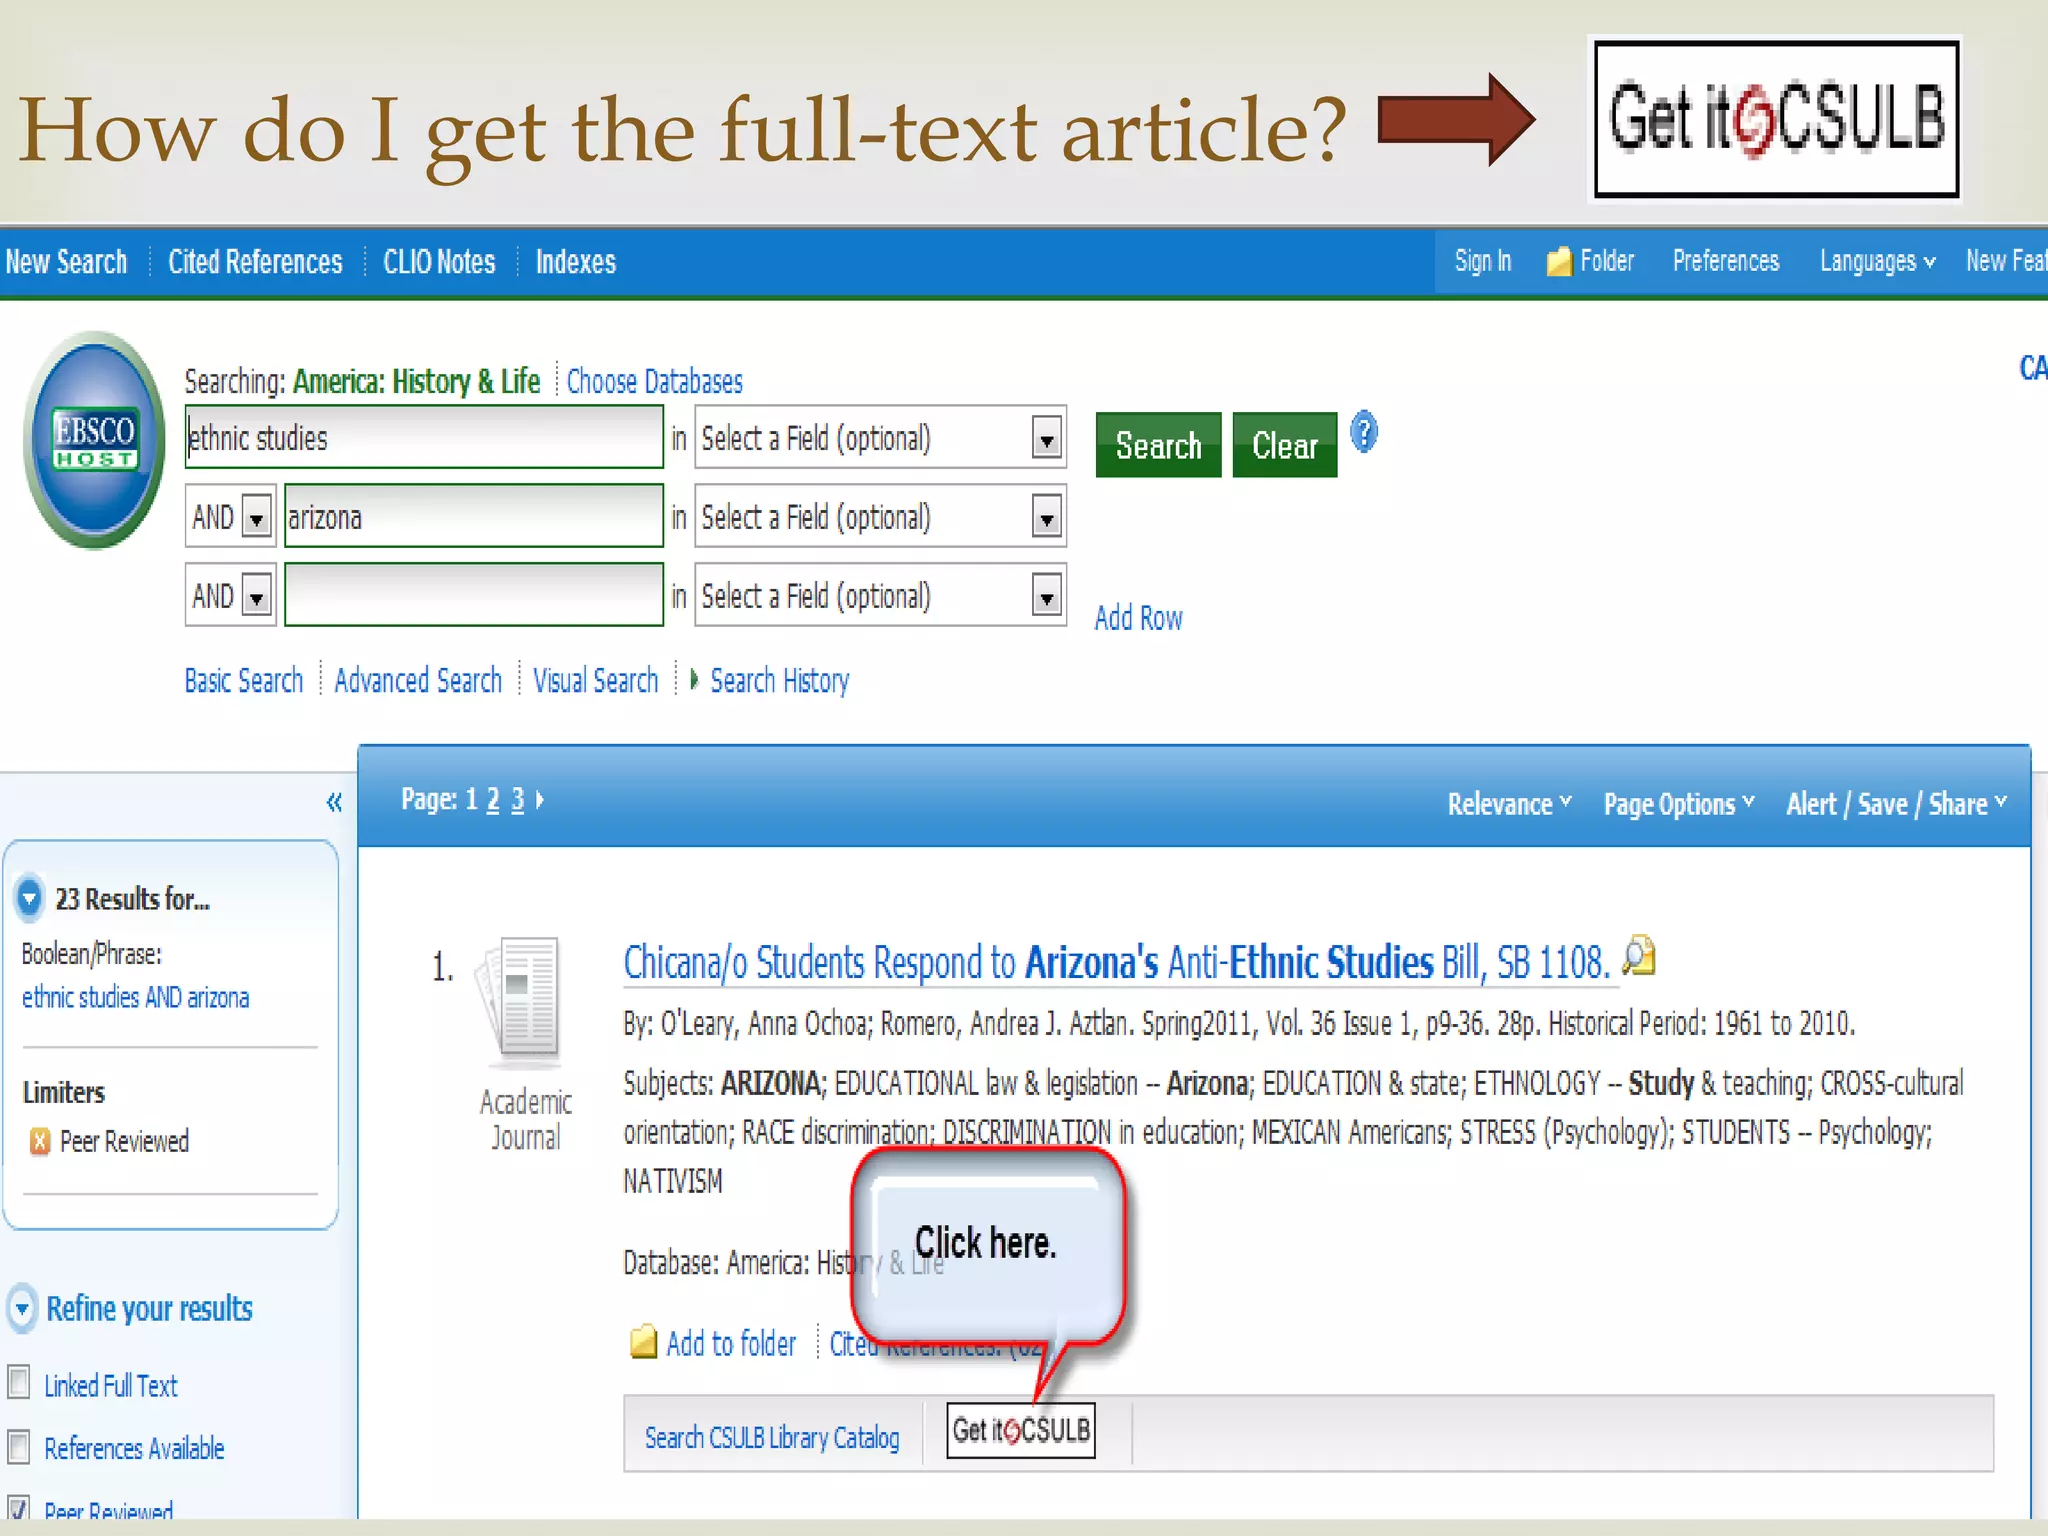Go to results page 3
This screenshot has height=1536, width=2048.
click(x=517, y=800)
